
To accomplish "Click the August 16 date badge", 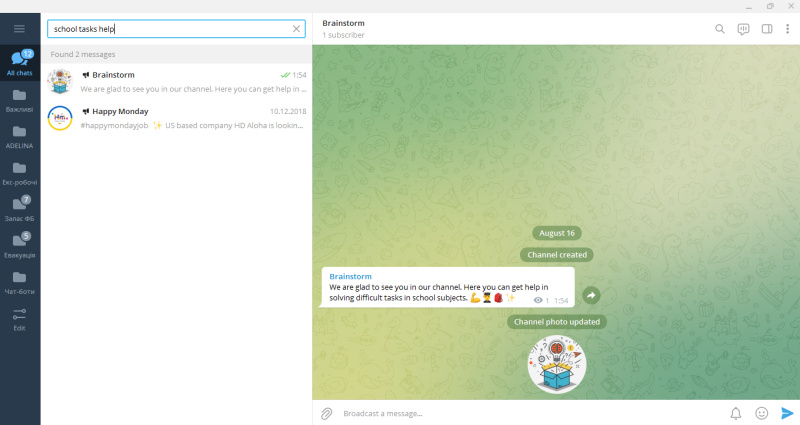I will tap(557, 233).
